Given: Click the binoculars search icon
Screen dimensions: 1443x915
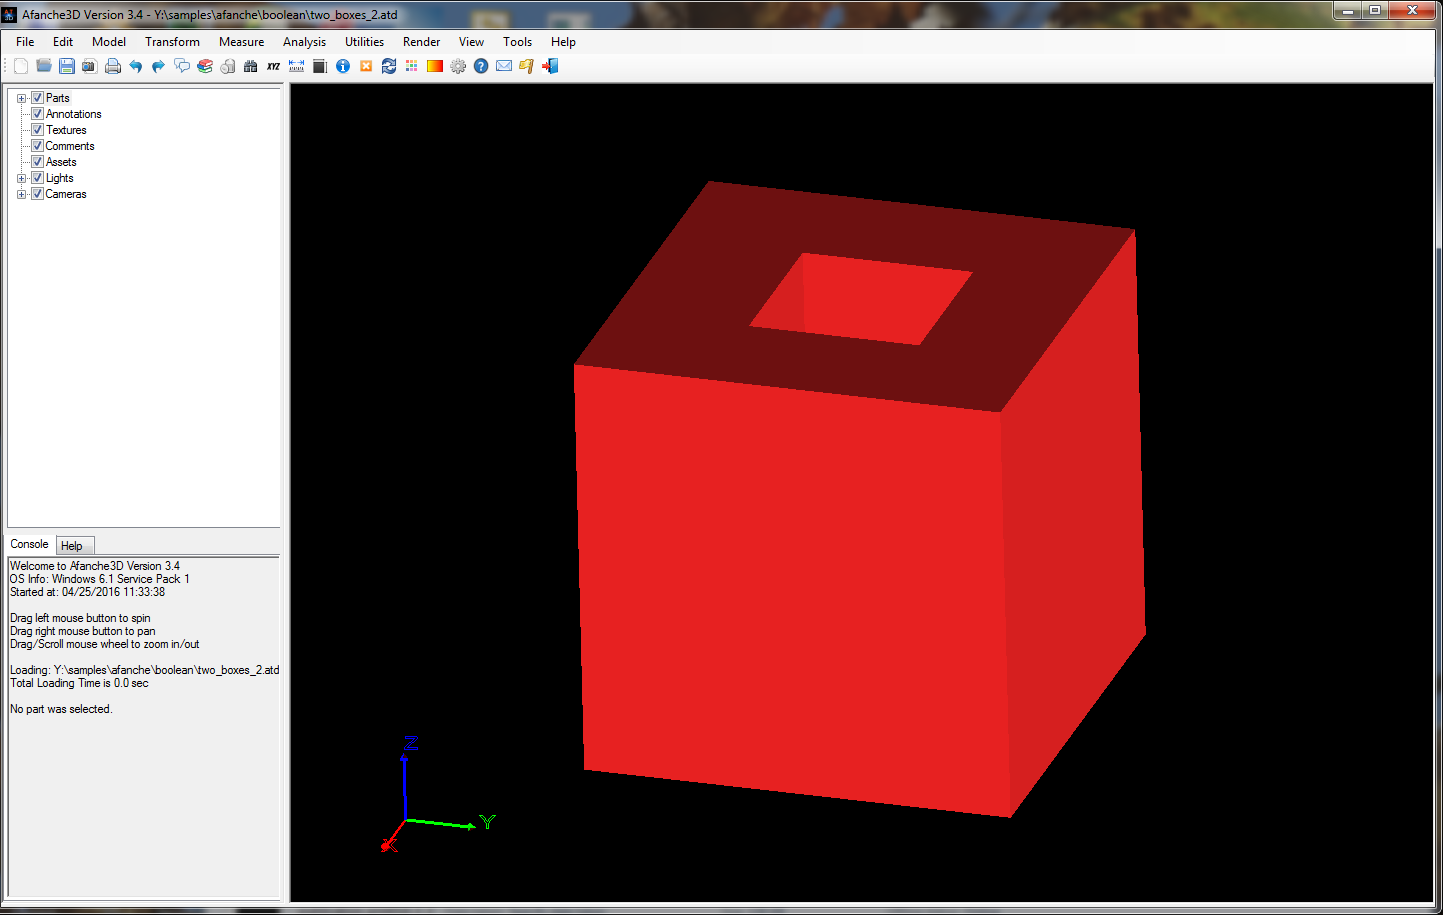Looking at the screenshot, I should point(250,66).
